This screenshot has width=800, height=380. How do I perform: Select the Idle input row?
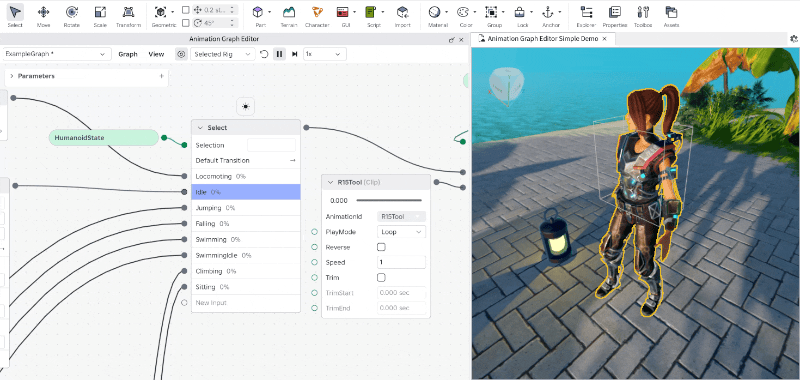246,192
